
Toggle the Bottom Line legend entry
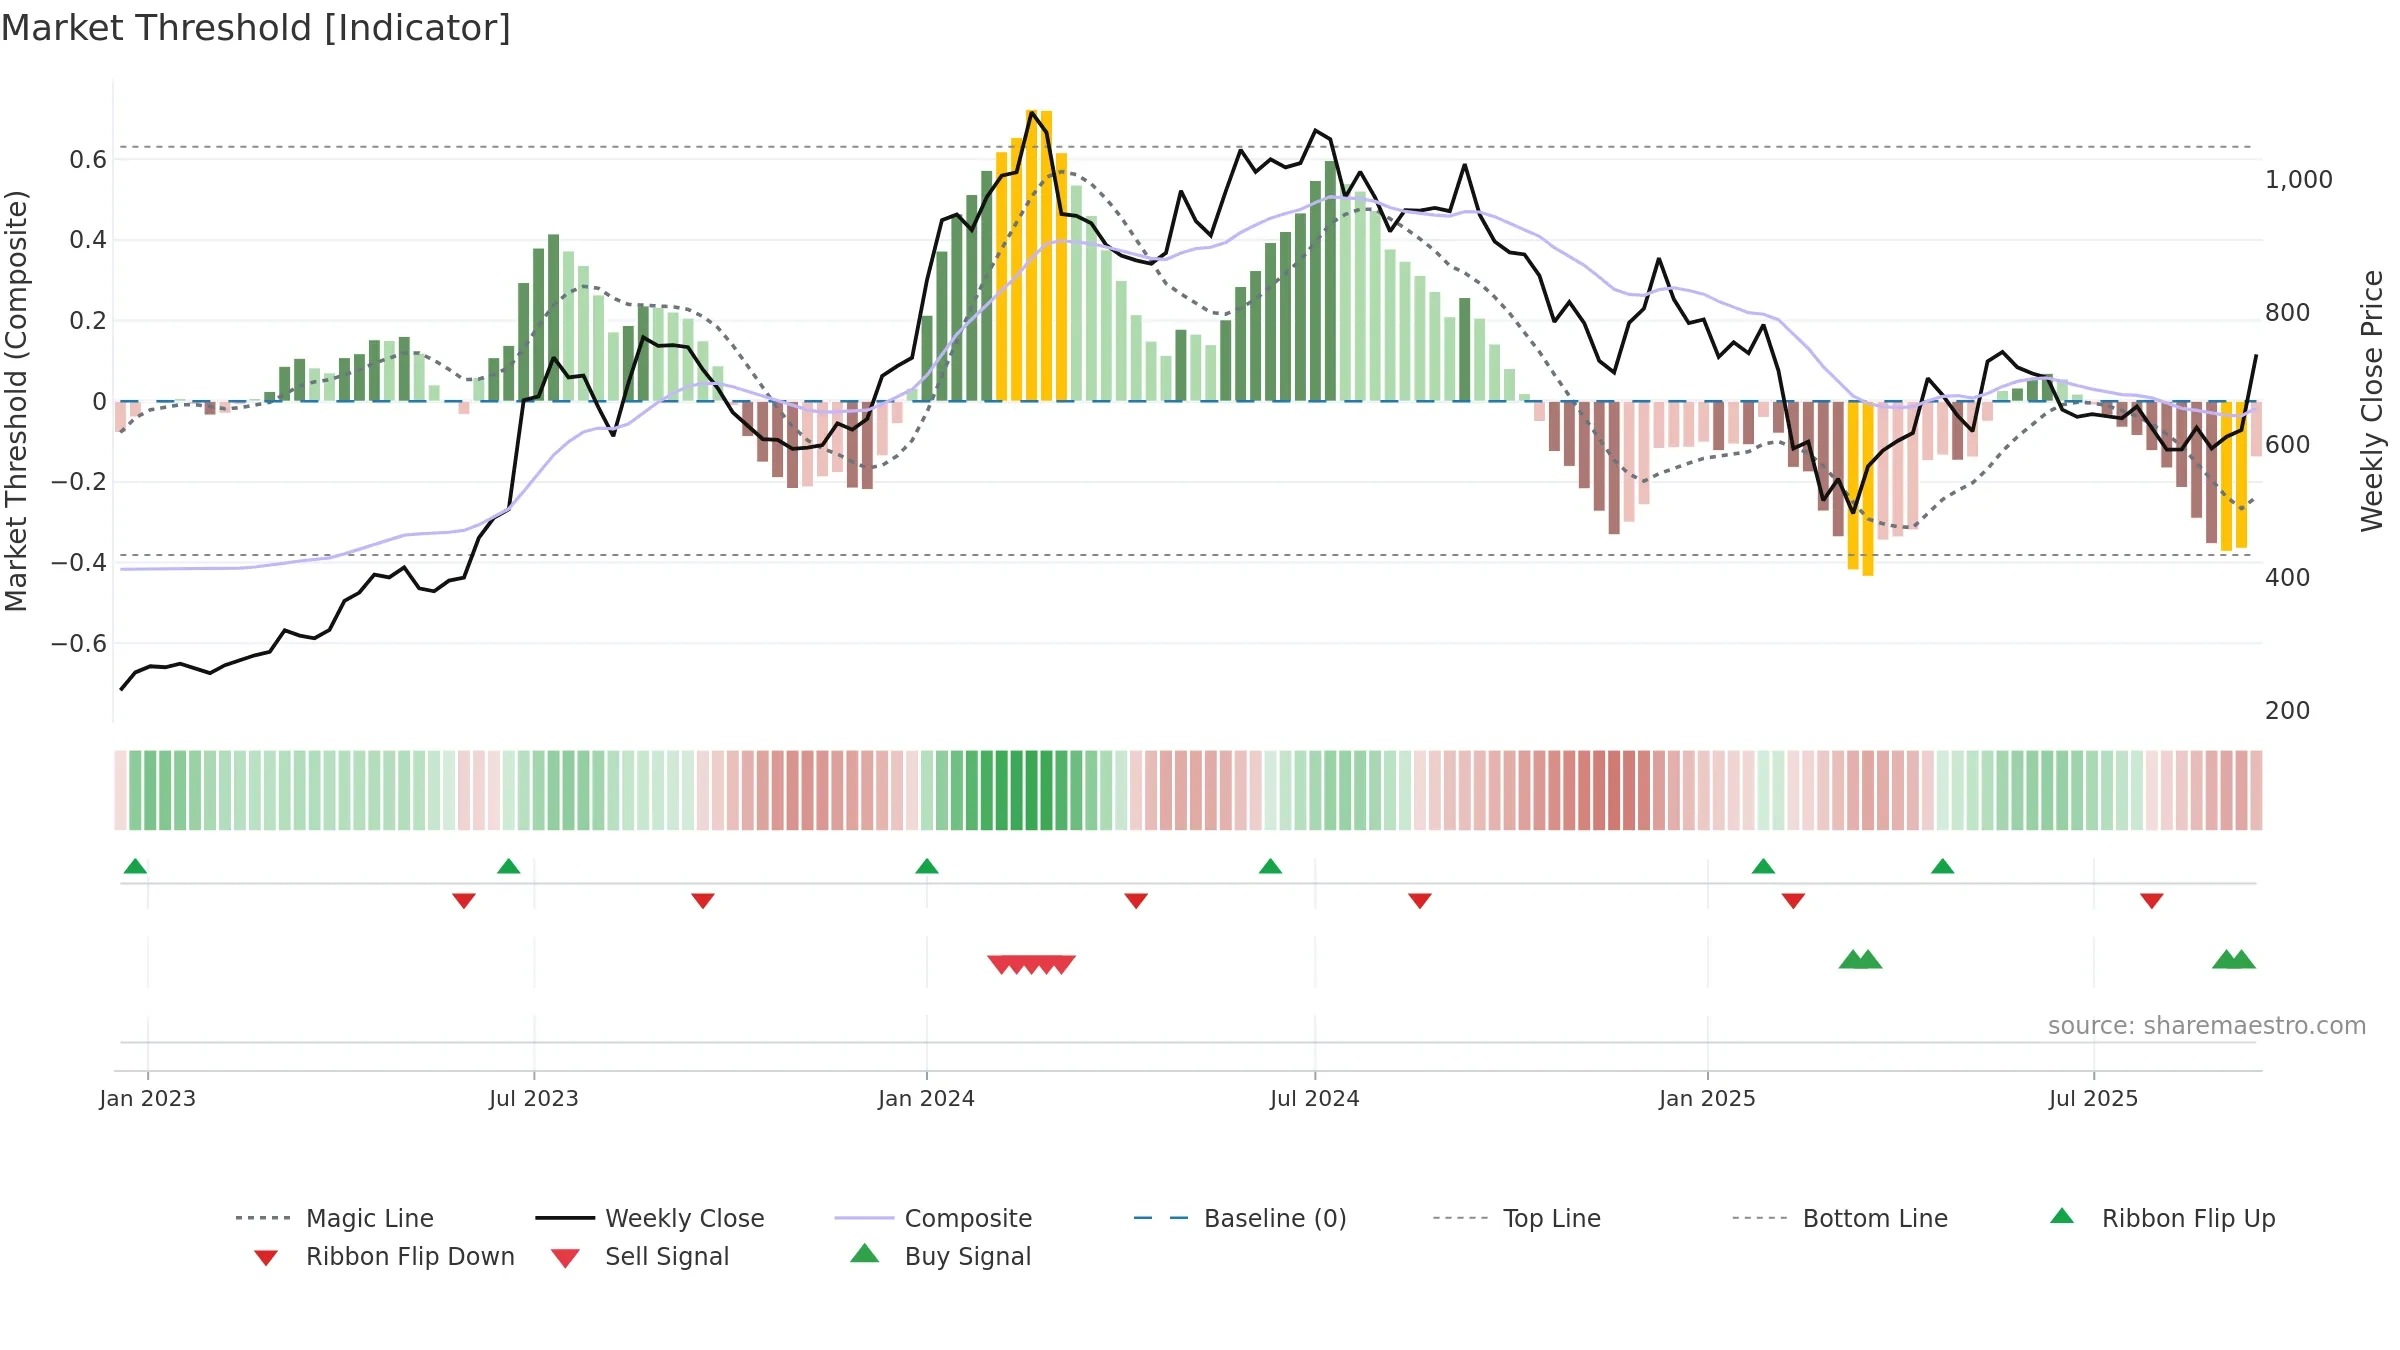1840,1218
